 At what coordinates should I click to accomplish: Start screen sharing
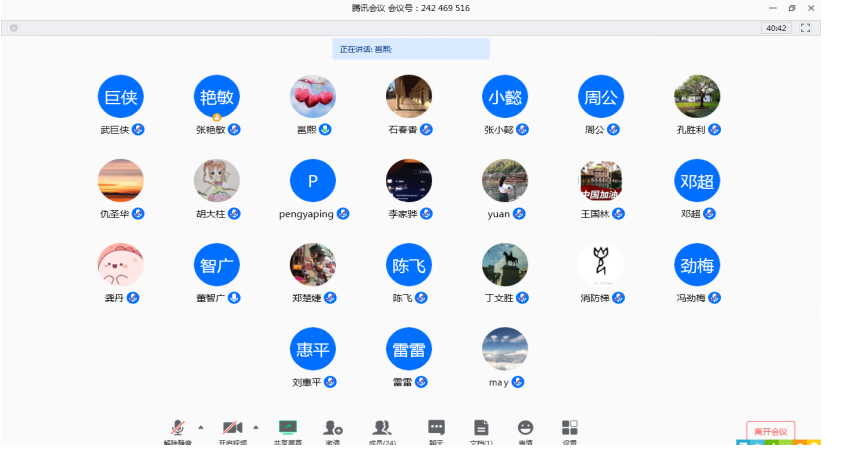point(288,428)
